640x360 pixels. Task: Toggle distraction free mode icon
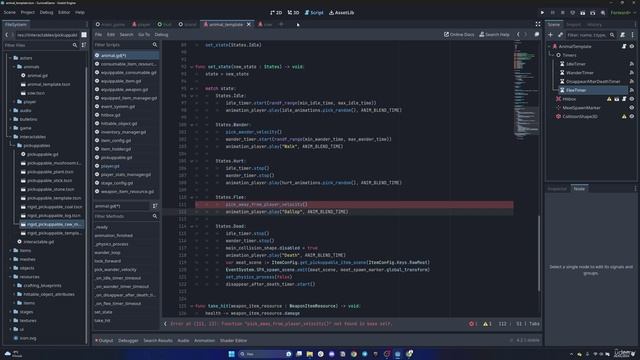pos(538,24)
